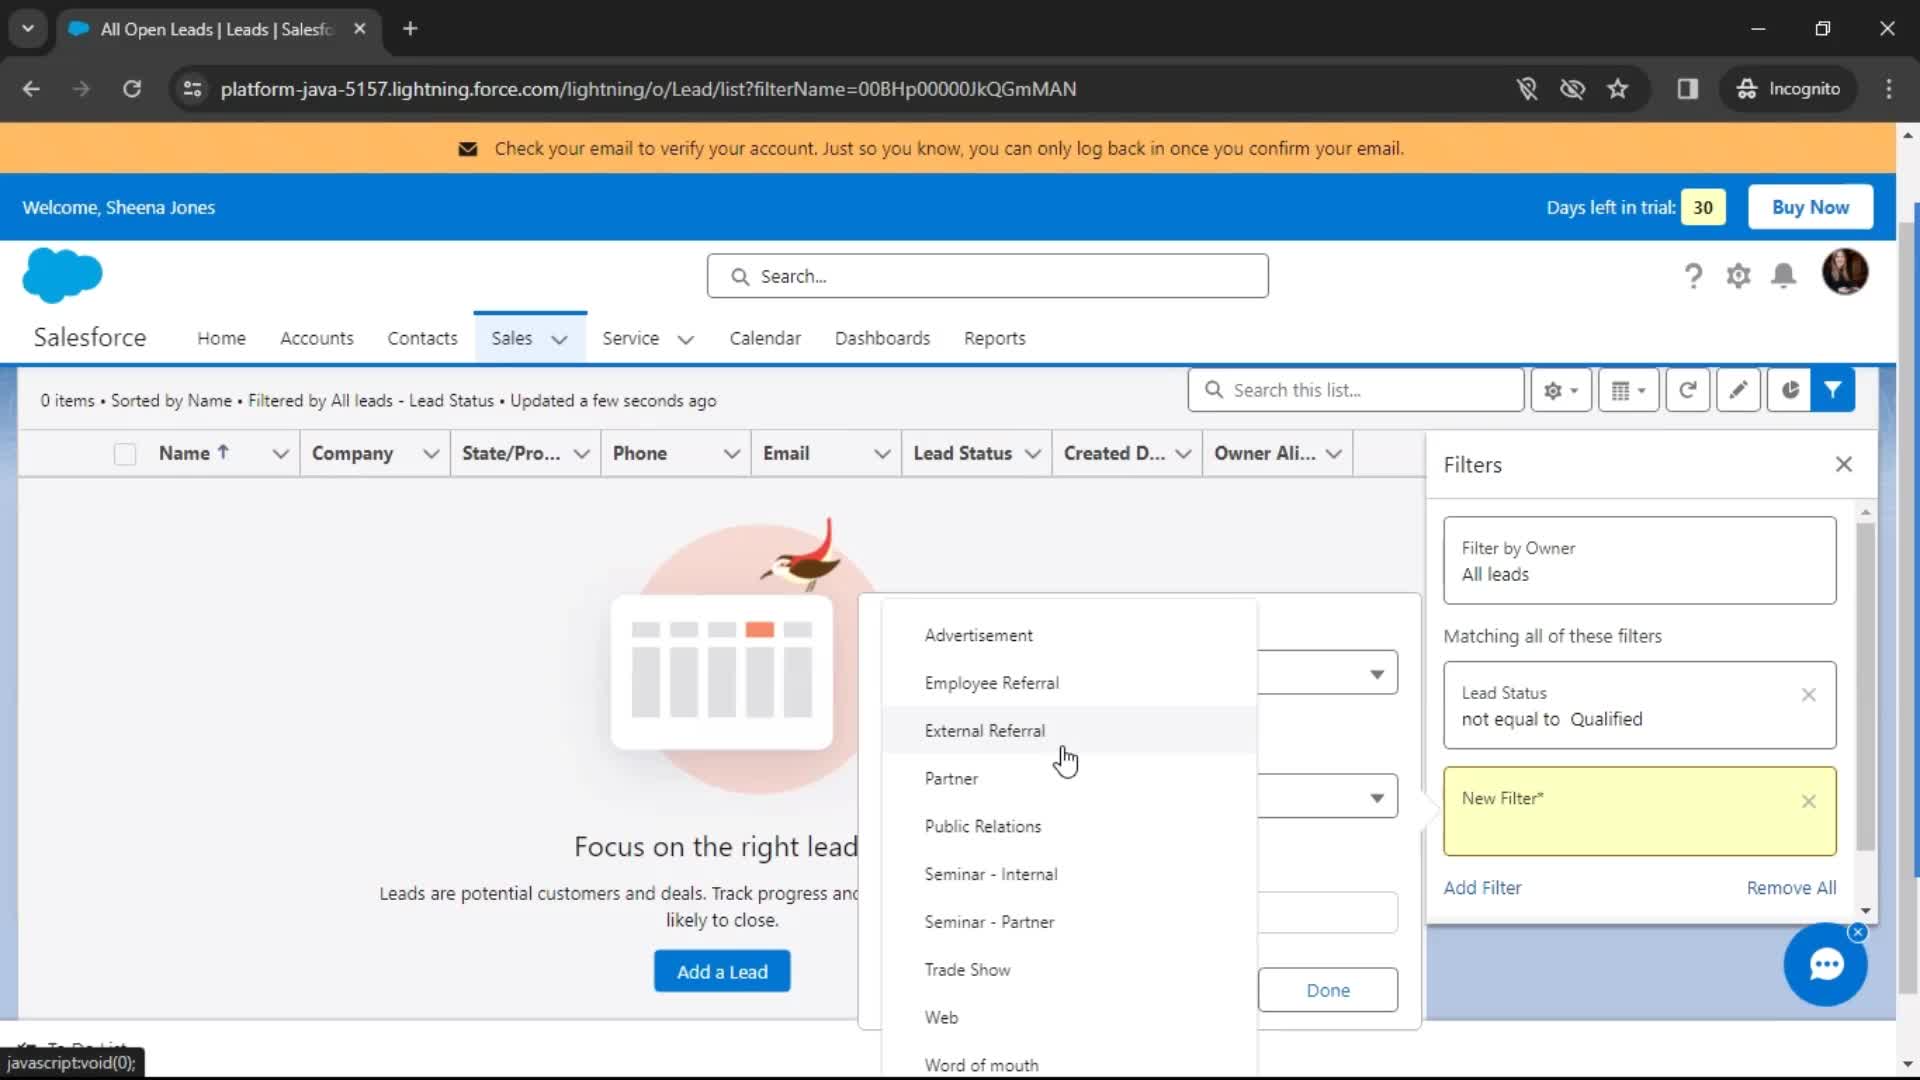Open the notifications bell

(1783, 275)
